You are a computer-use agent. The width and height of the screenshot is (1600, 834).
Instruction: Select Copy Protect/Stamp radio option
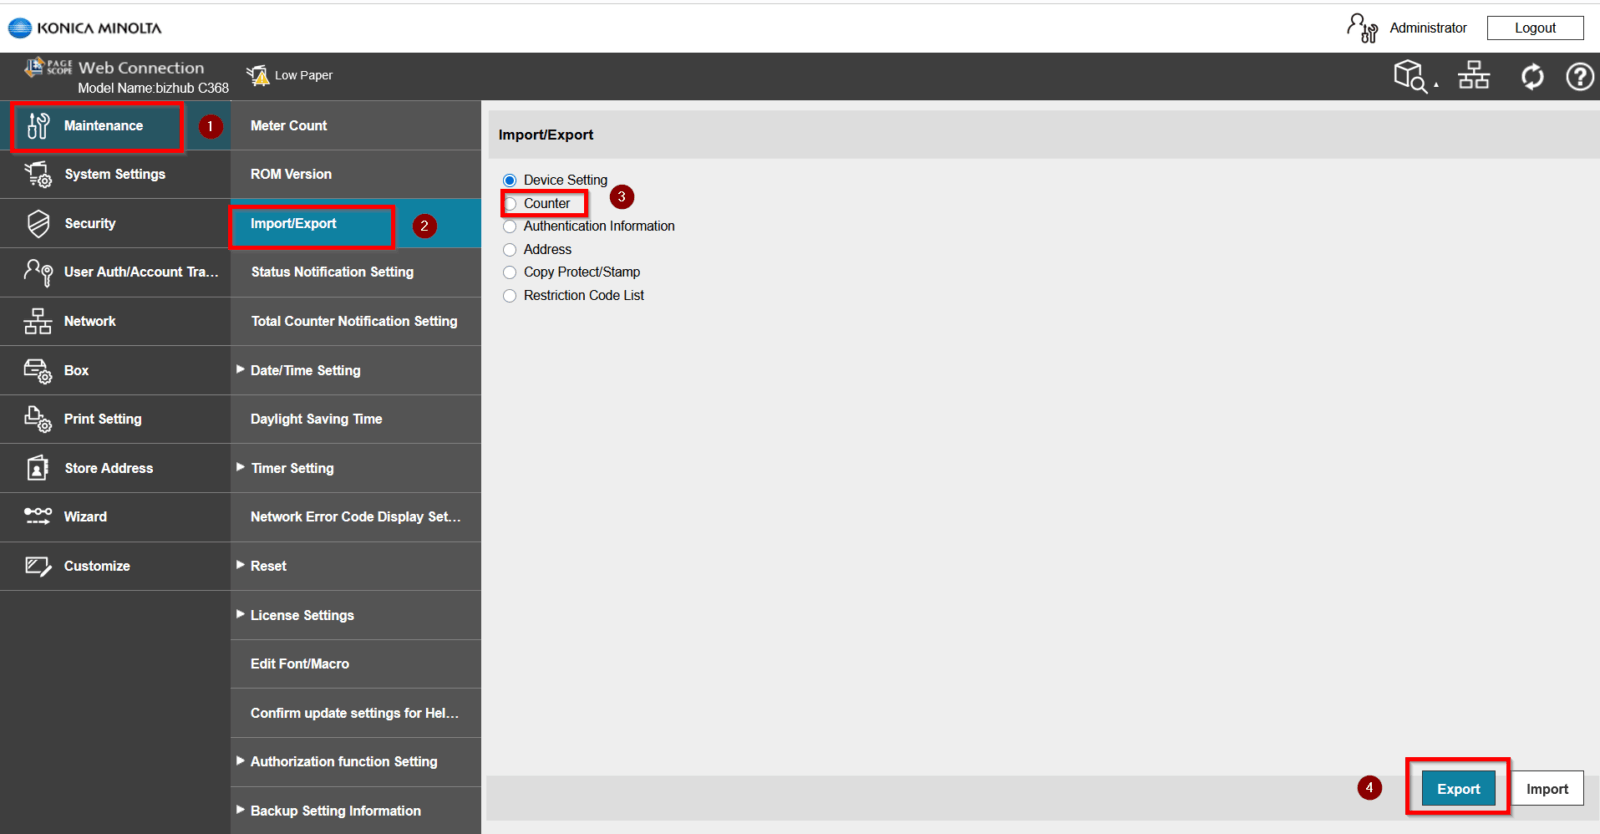pyautogui.click(x=510, y=272)
